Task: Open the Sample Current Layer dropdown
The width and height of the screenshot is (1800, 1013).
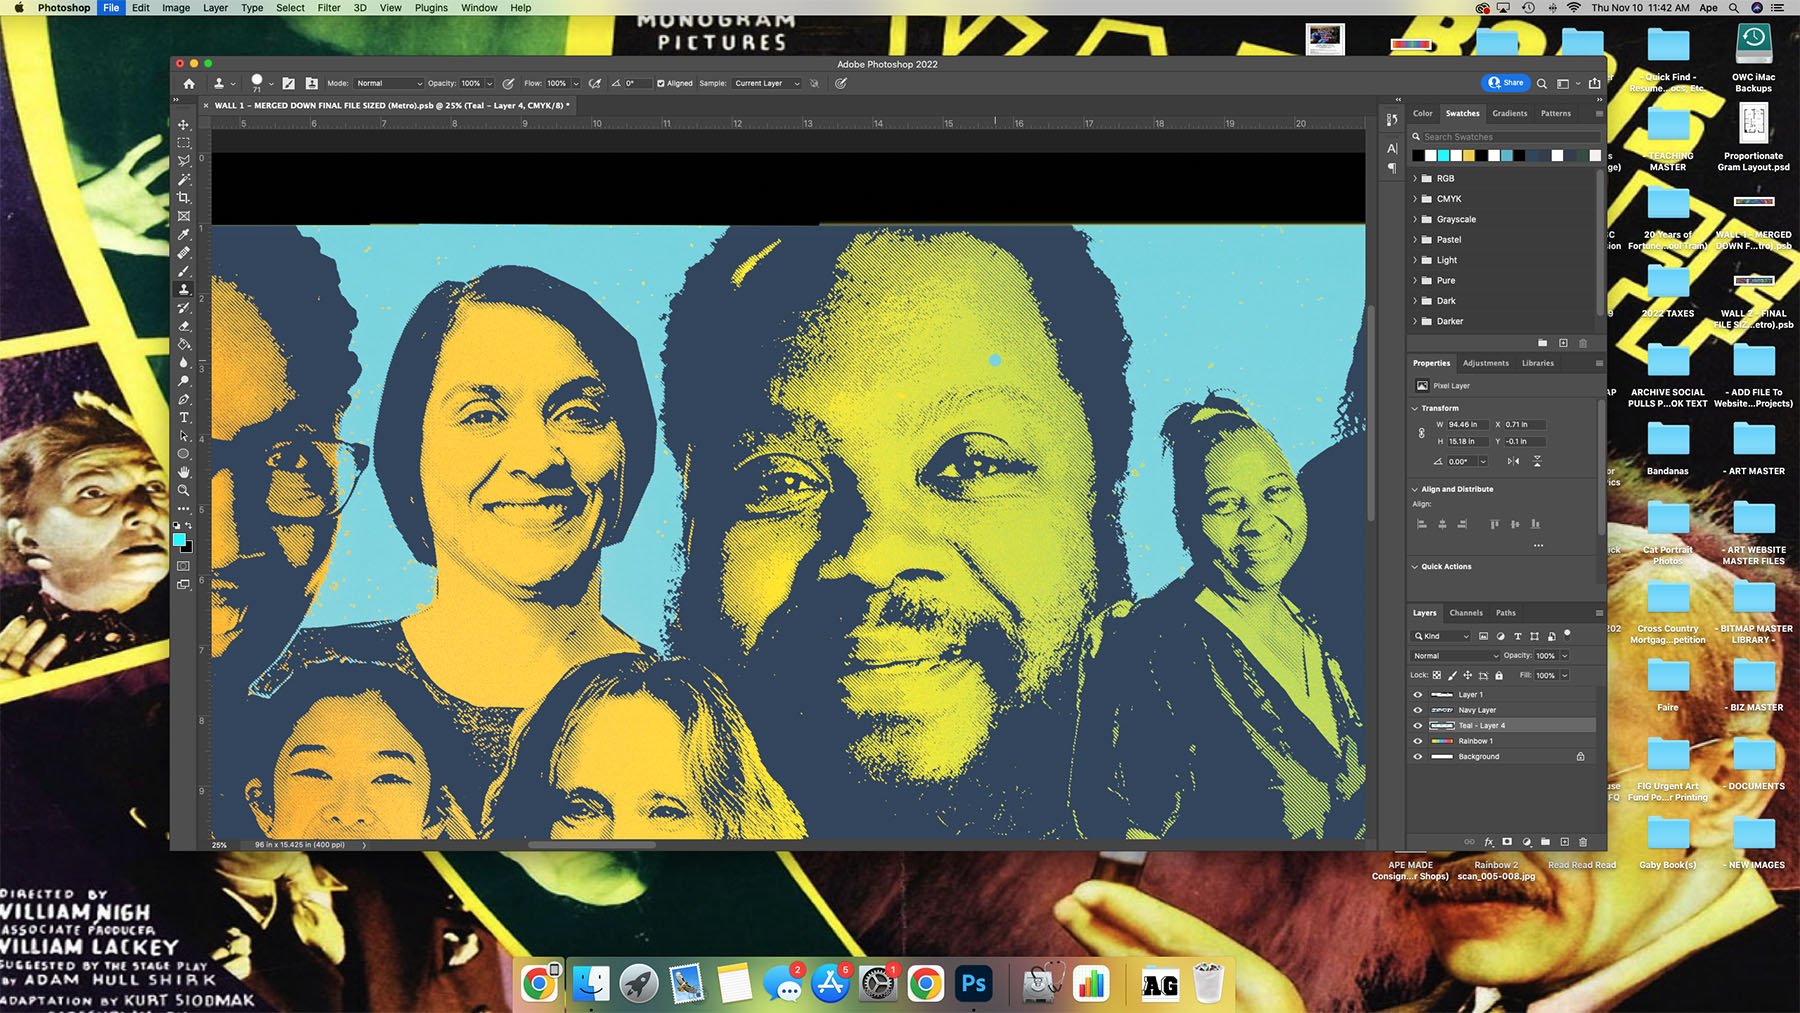Action: click(767, 84)
